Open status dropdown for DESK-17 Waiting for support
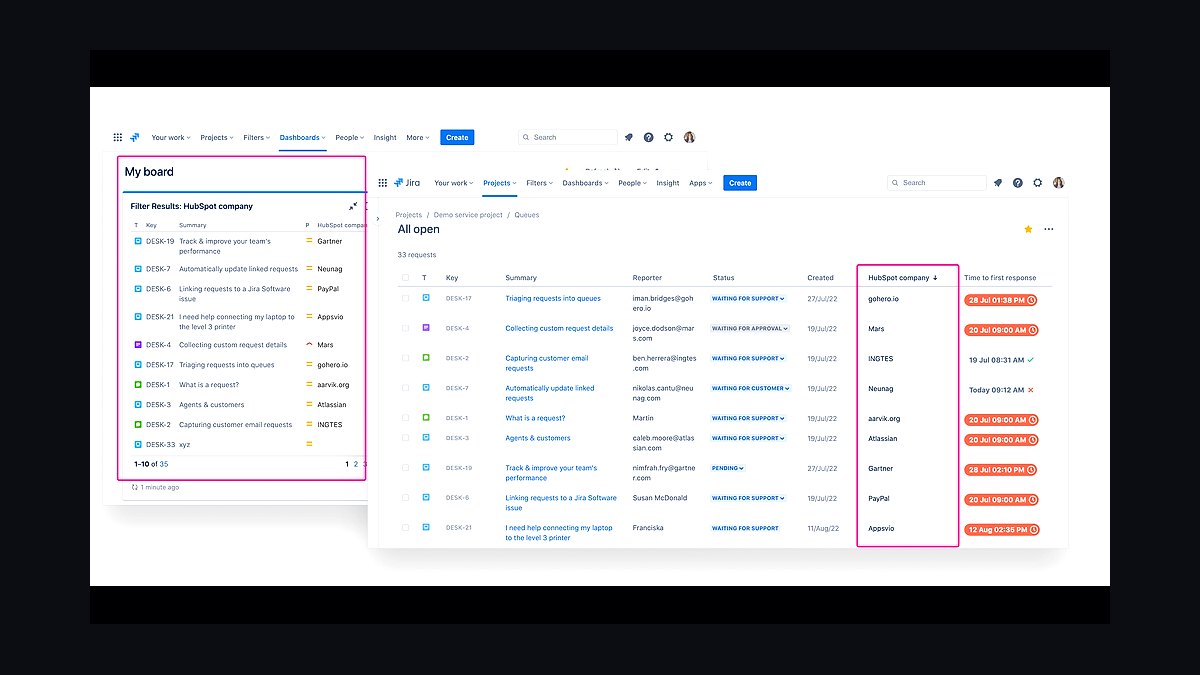Image resolution: width=1200 pixels, height=675 pixels. click(x=749, y=298)
